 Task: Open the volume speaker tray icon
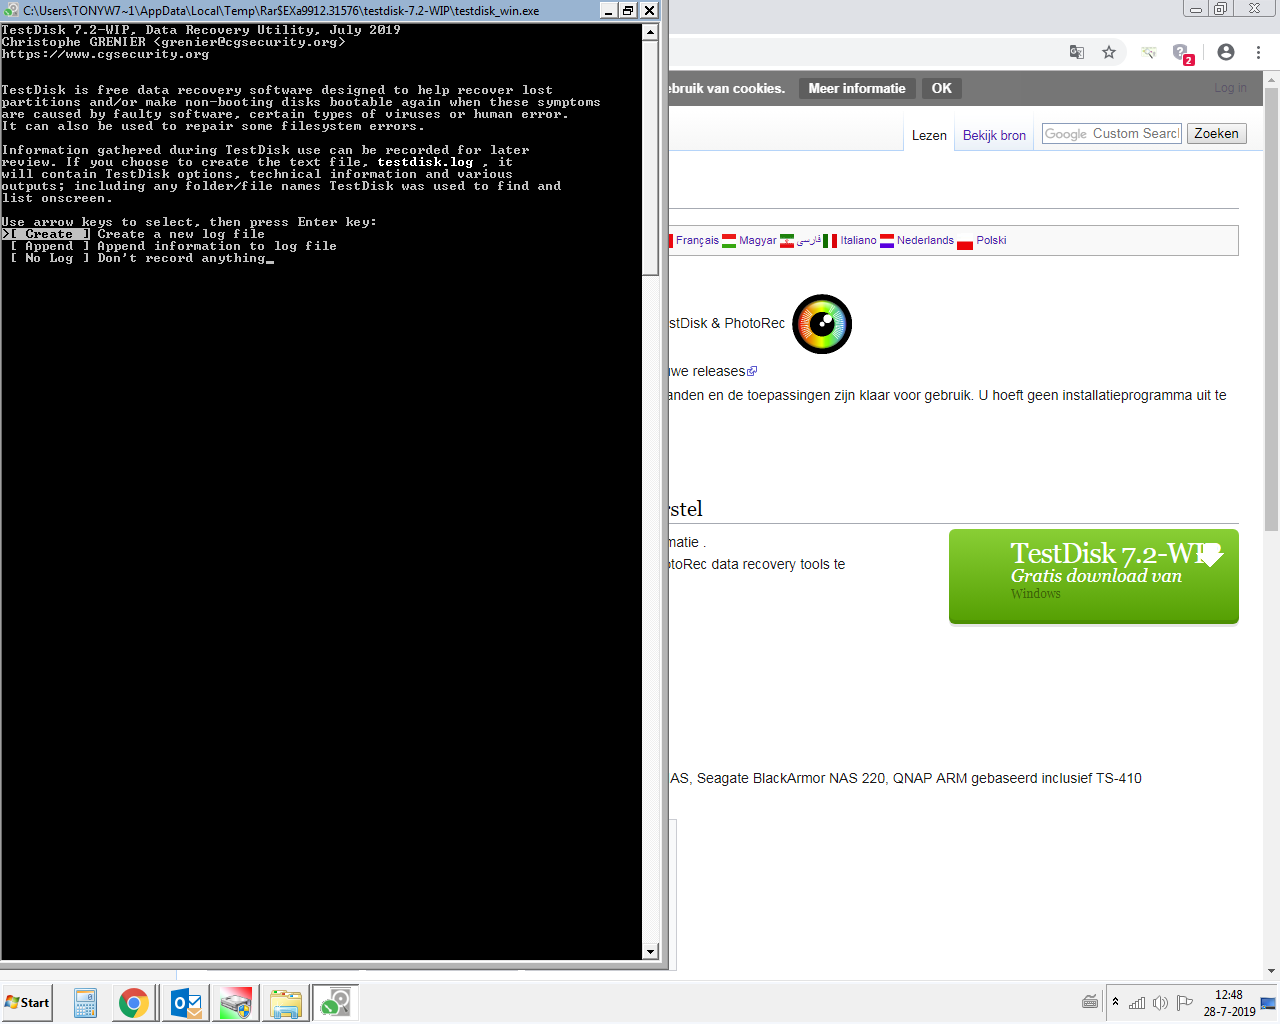[1160, 1003]
